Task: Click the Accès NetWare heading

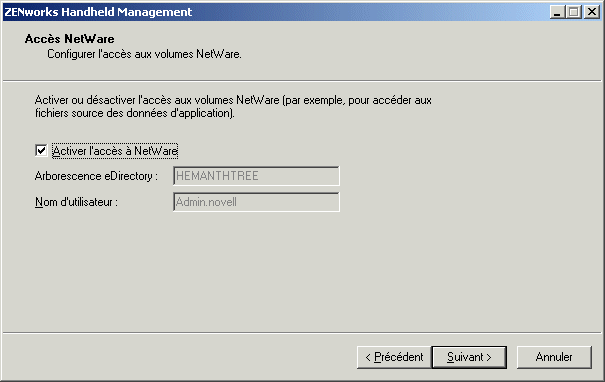Action: 69,39
